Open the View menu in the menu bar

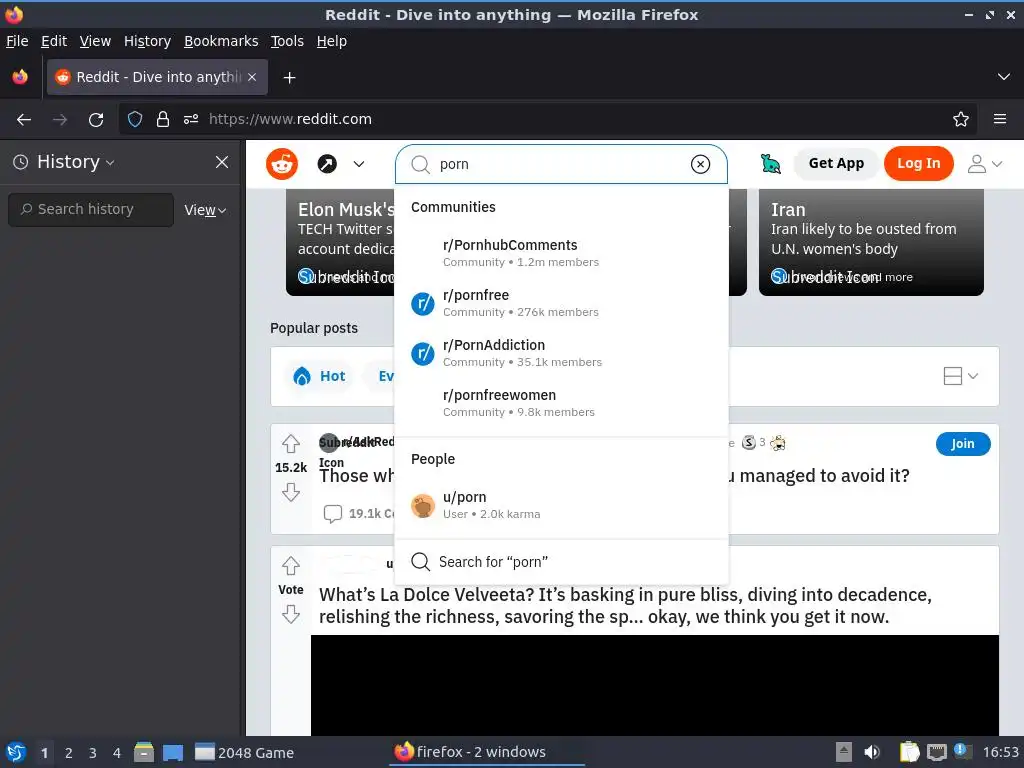[x=95, y=41]
